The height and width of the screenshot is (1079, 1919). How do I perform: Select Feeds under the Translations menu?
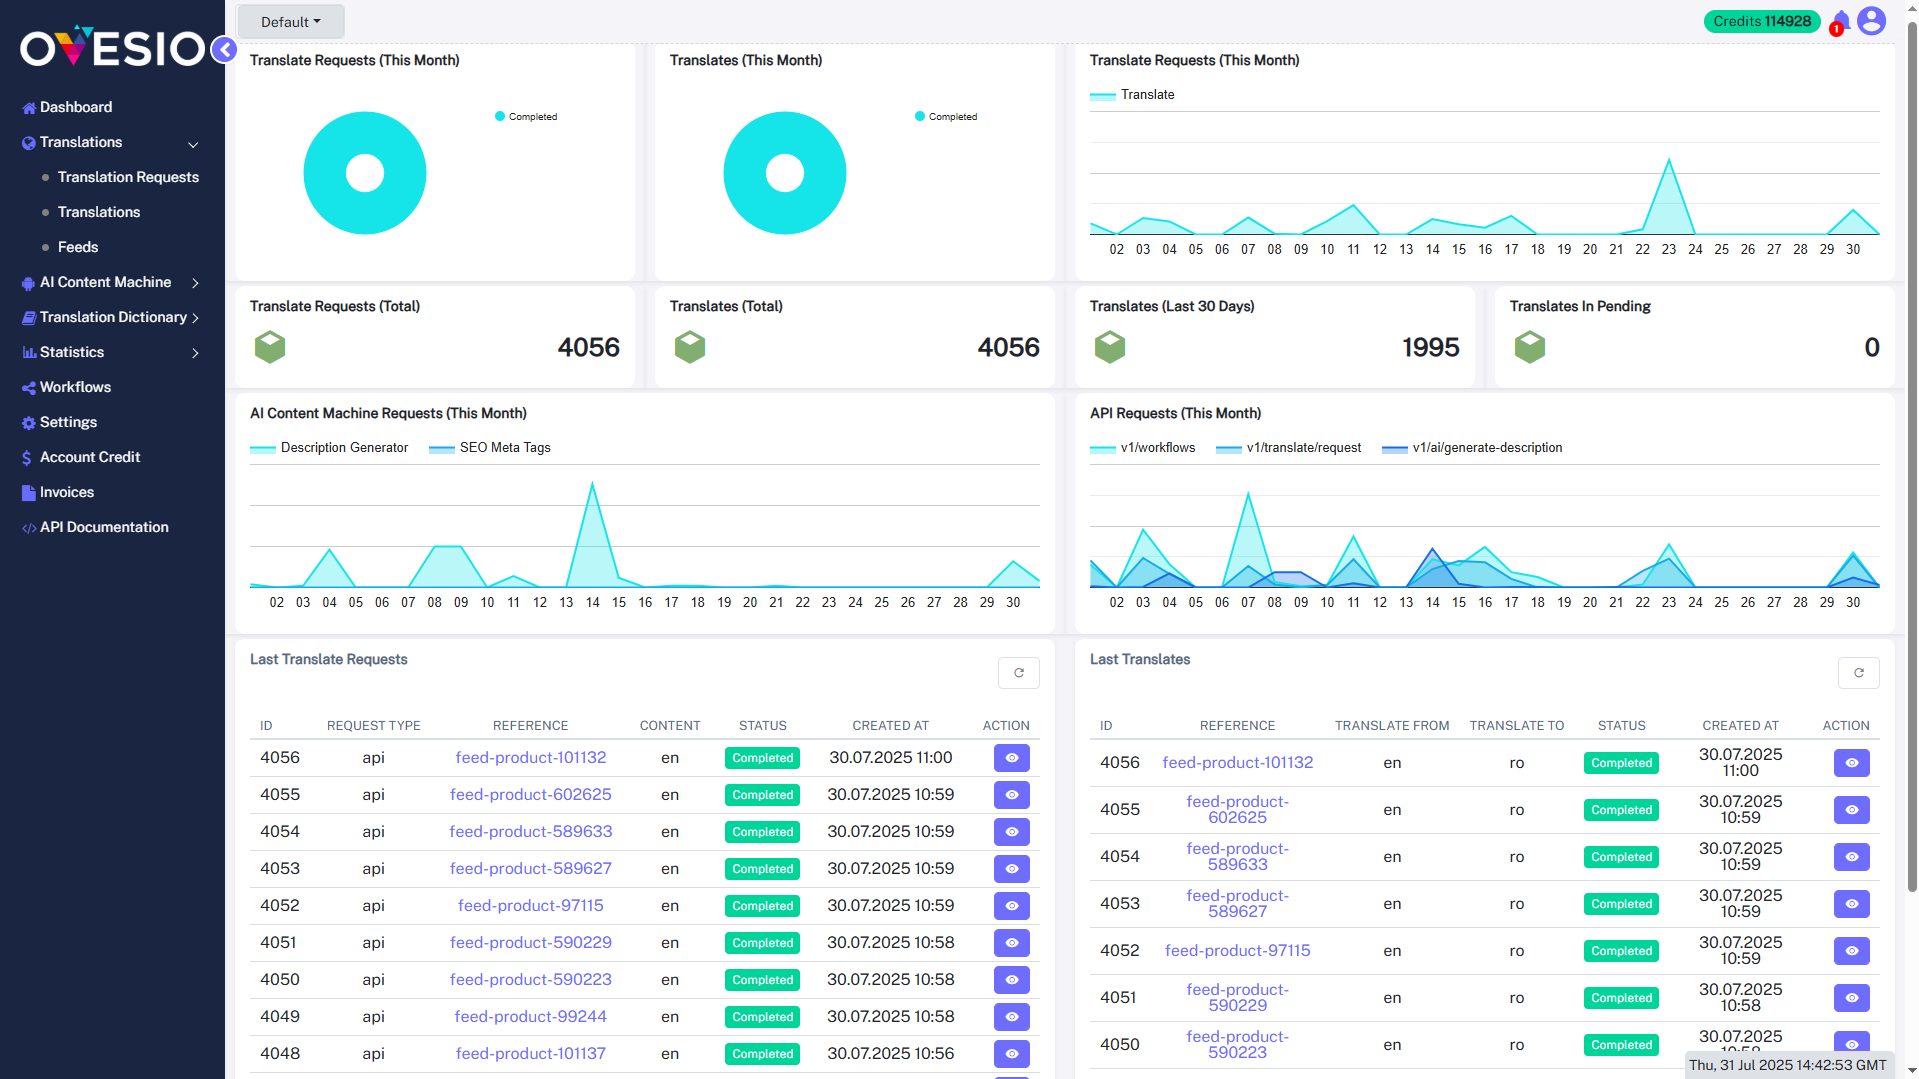pos(76,247)
